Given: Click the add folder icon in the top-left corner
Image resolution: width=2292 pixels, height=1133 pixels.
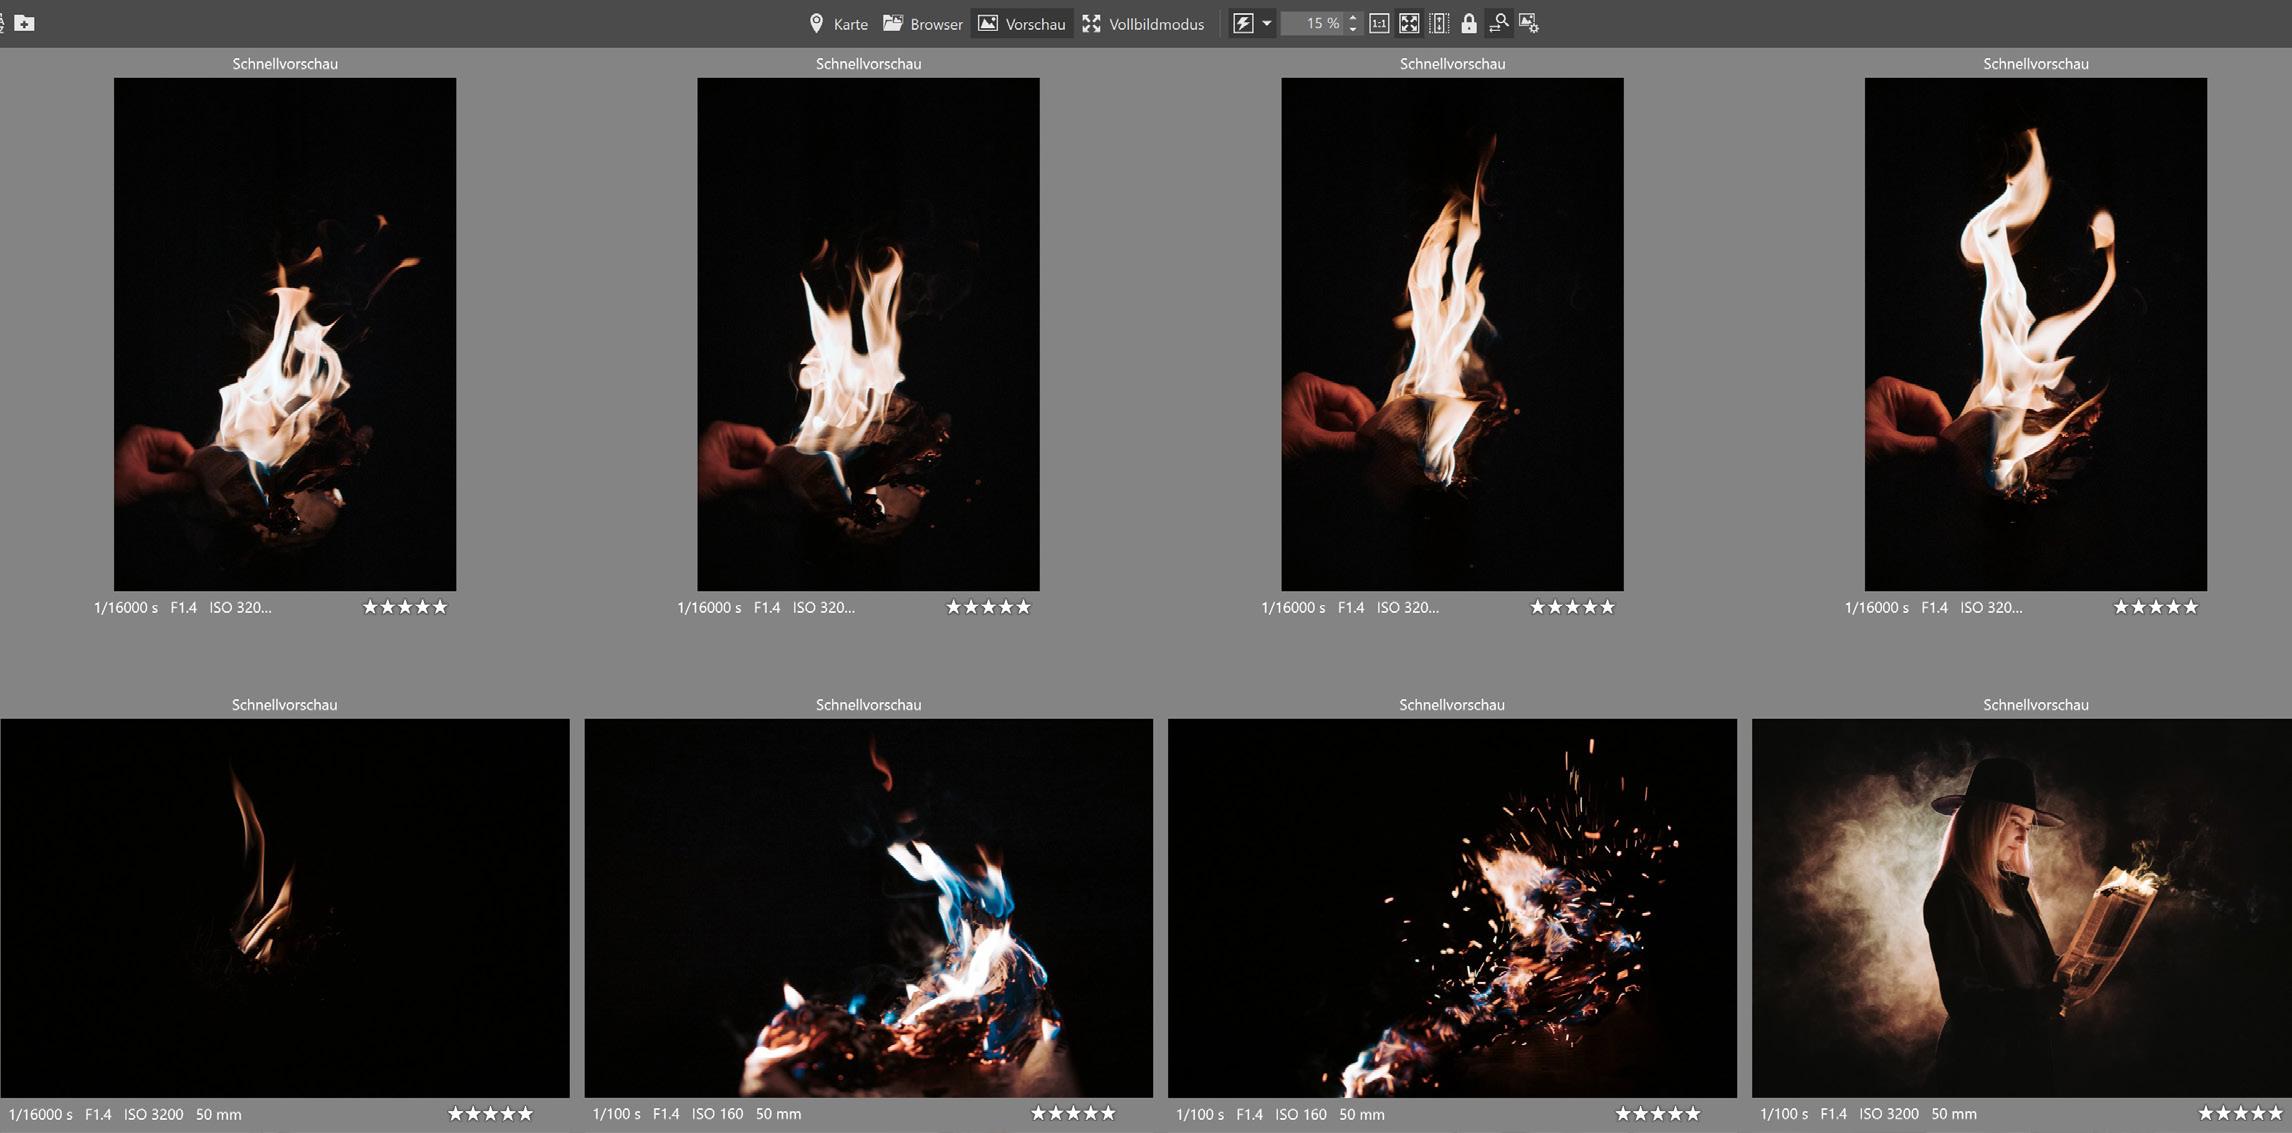Looking at the screenshot, I should tap(24, 23).
